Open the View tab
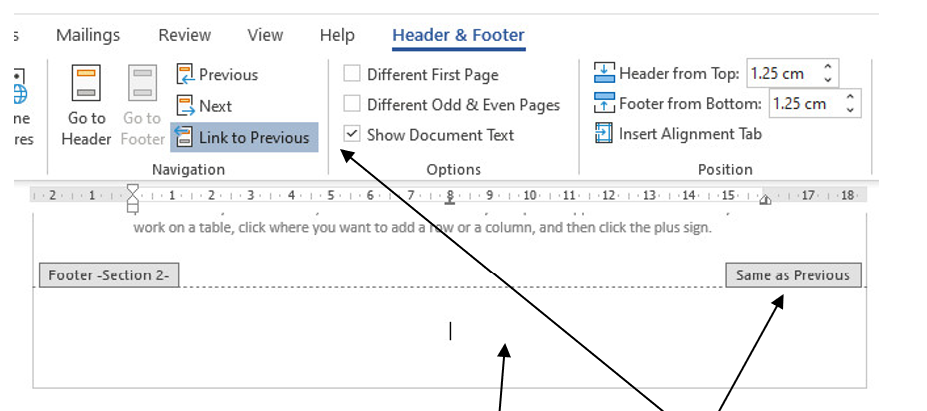927x411 pixels. coord(265,35)
